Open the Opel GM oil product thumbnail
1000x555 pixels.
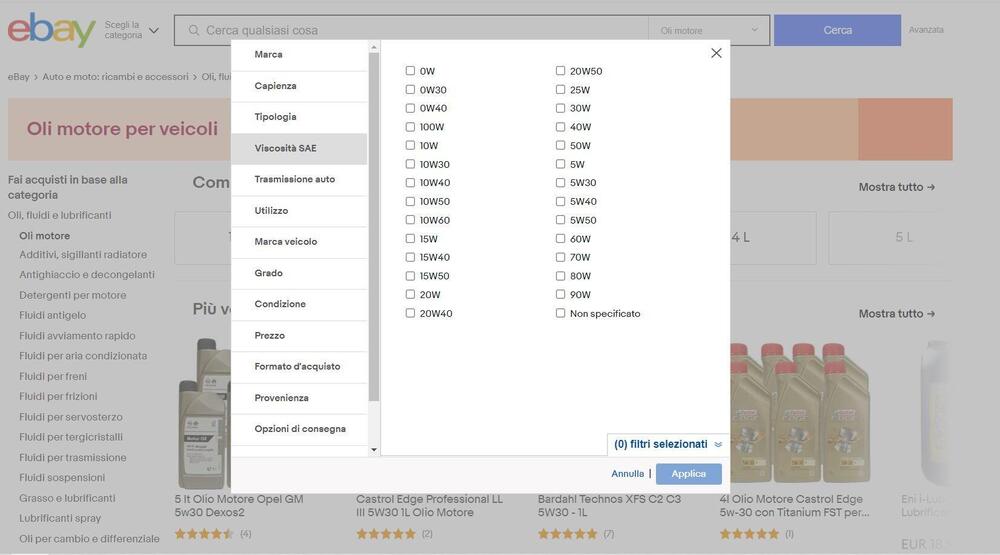[204, 413]
